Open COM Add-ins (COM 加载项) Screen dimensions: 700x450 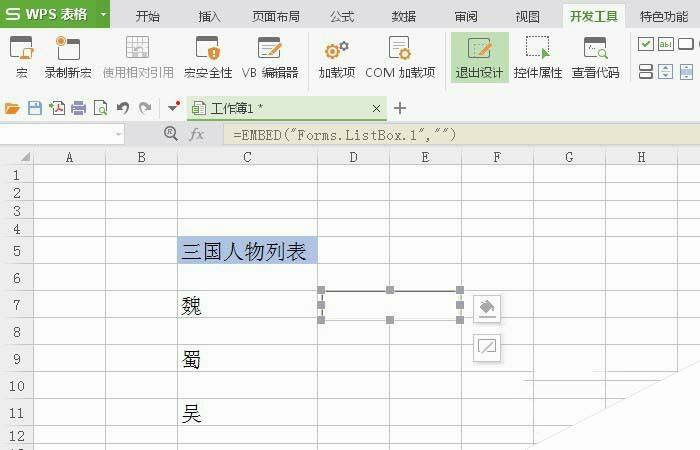tap(400, 57)
